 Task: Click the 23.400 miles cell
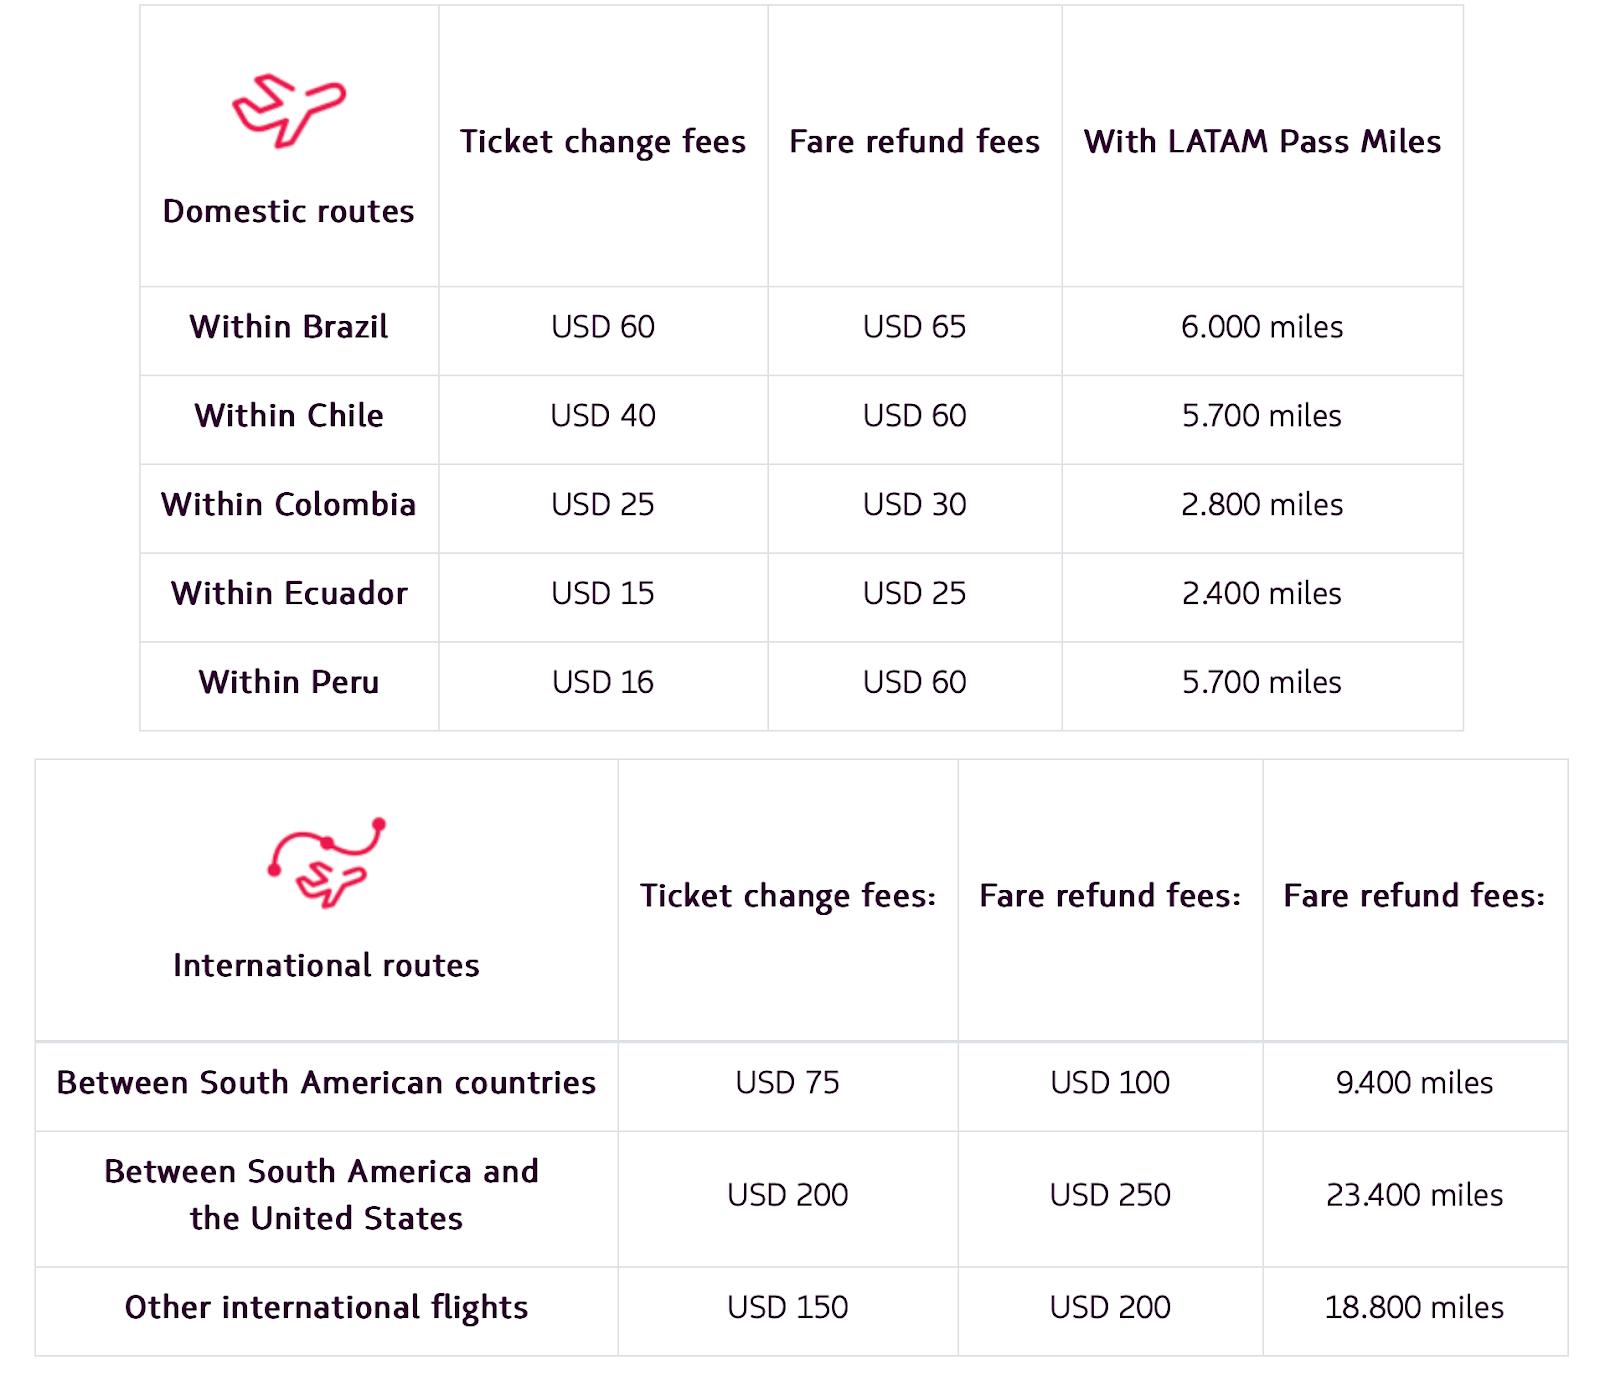pyautogui.click(x=1414, y=1195)
